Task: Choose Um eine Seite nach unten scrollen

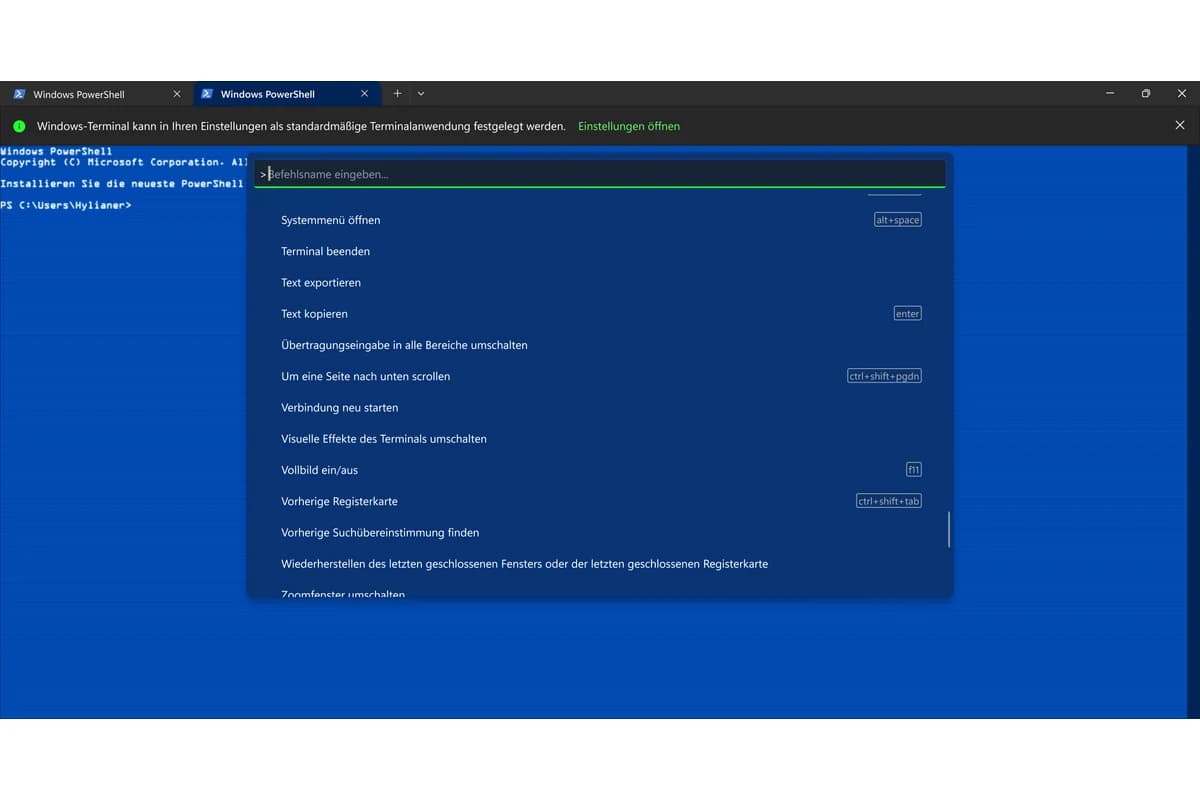Action: (600, 376)
